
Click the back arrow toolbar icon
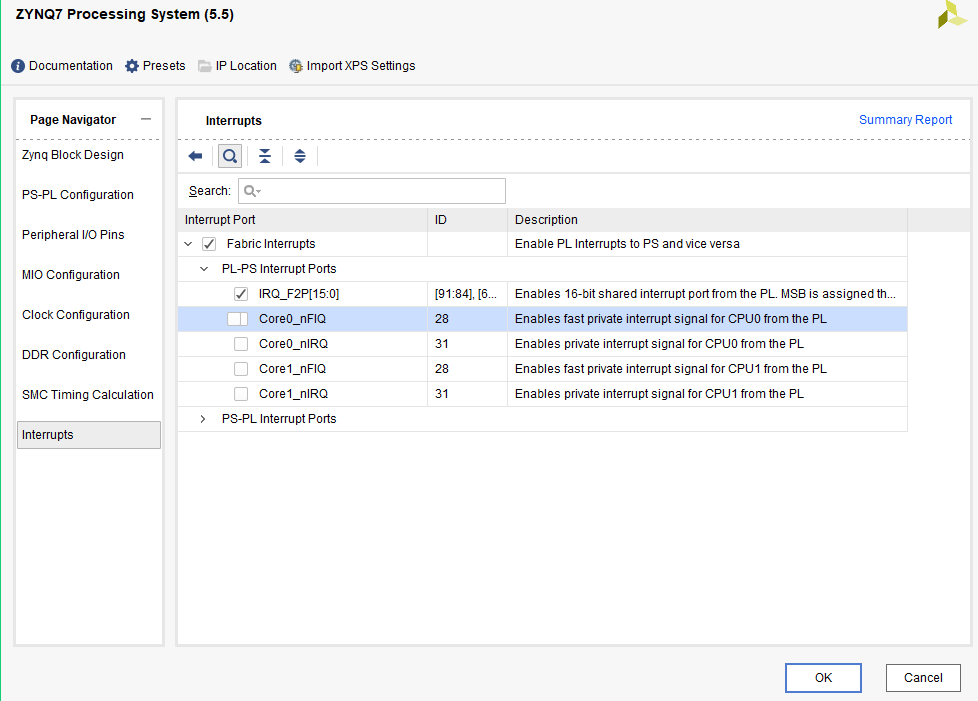point(195,156)
